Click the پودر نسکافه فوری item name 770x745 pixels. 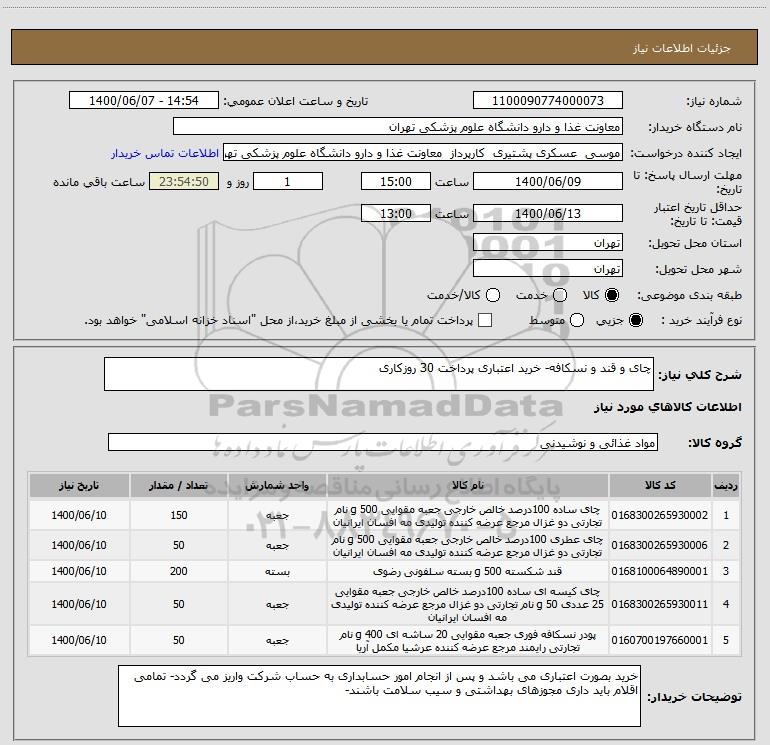coord(468,641)
